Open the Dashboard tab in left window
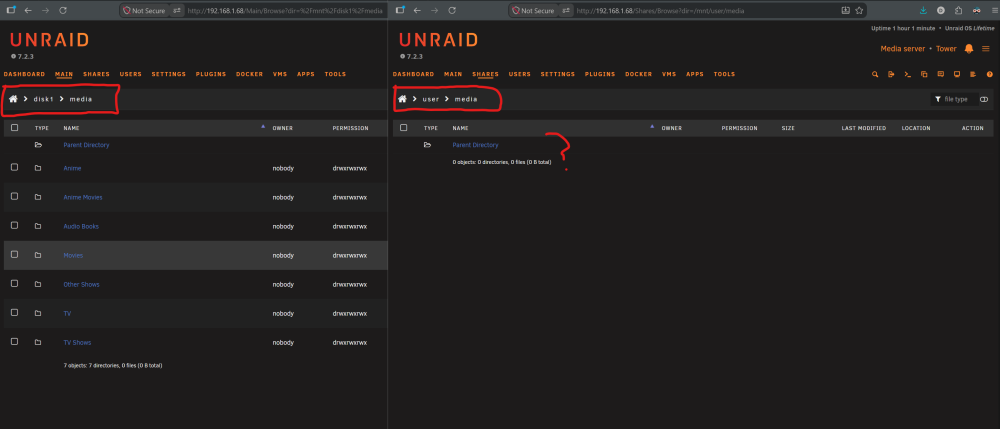This screenshot has height=429, width=1000. click(x=24, y=75)
